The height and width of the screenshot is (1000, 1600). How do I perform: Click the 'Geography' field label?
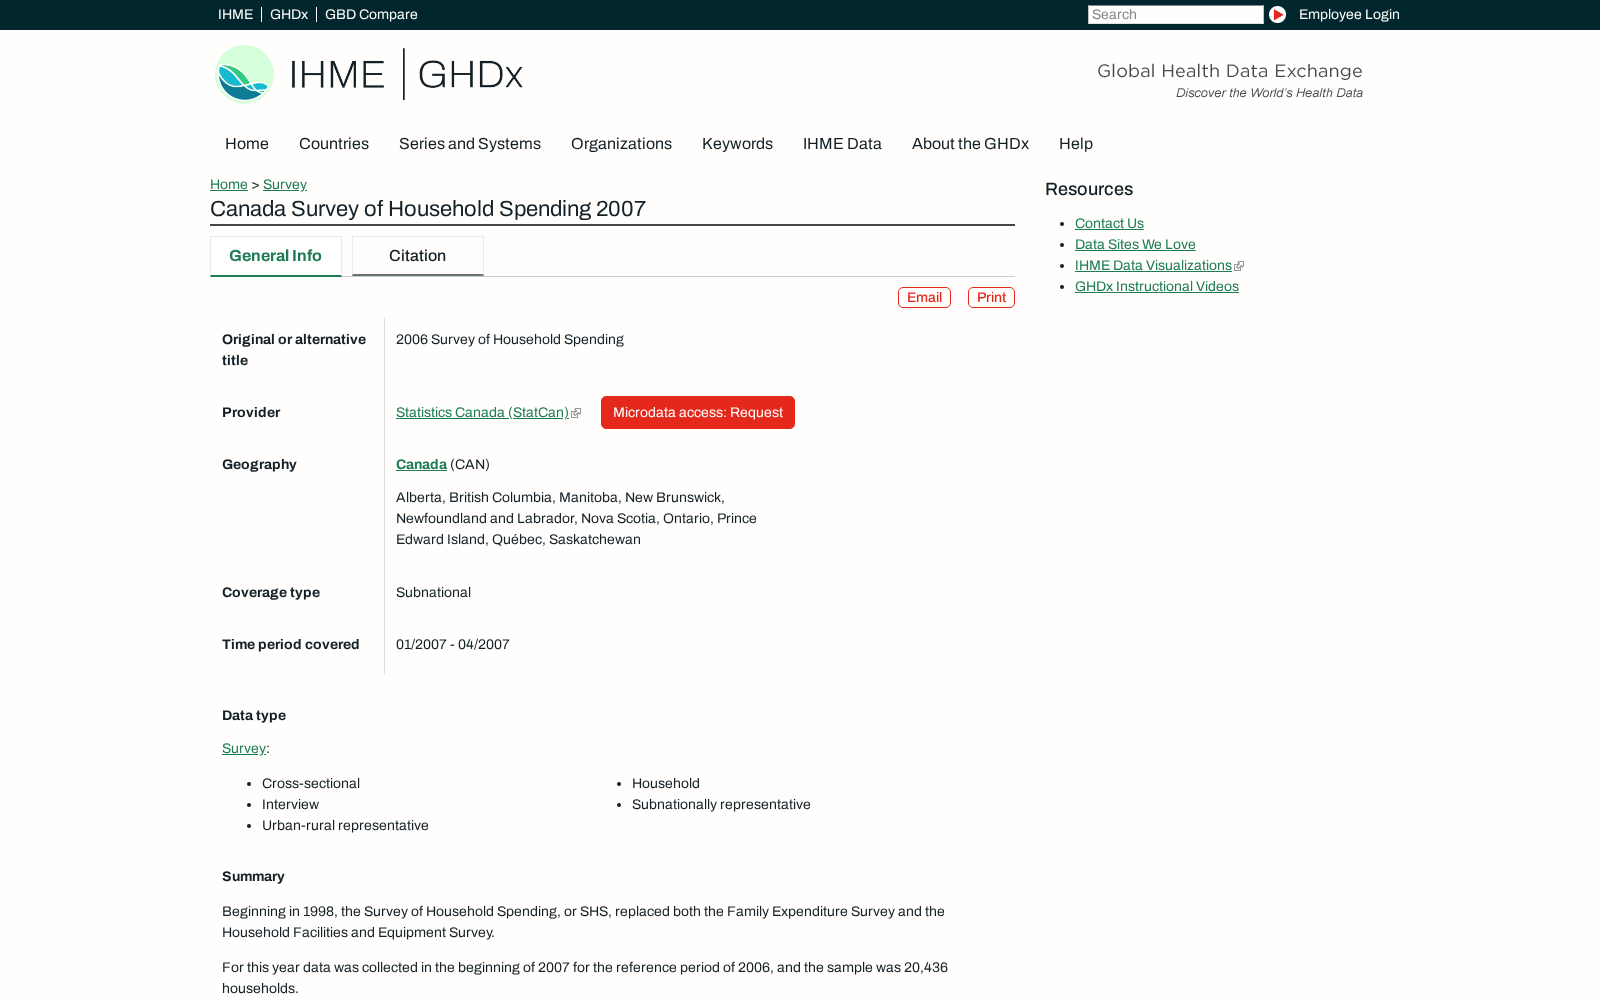pyautogui.click(x=259, y=464)
